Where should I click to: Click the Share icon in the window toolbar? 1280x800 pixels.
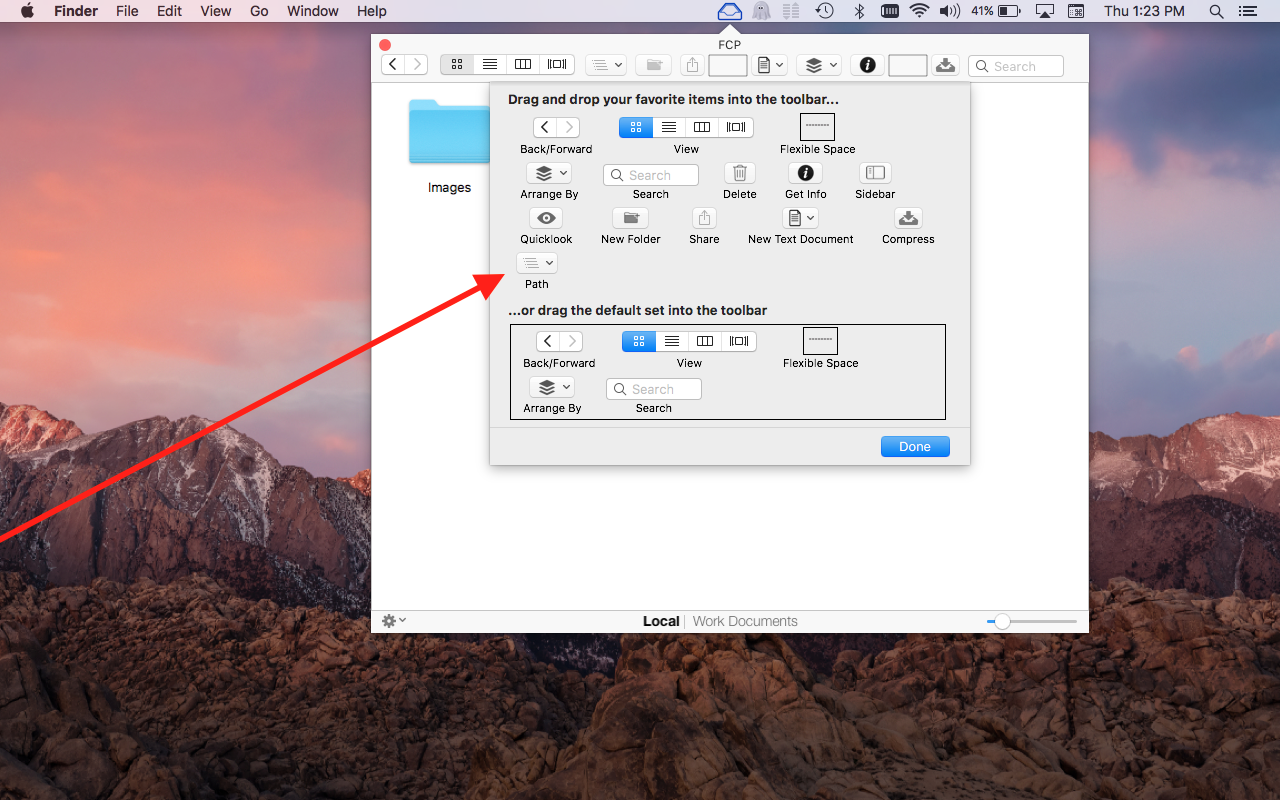[x=692, y=65]
